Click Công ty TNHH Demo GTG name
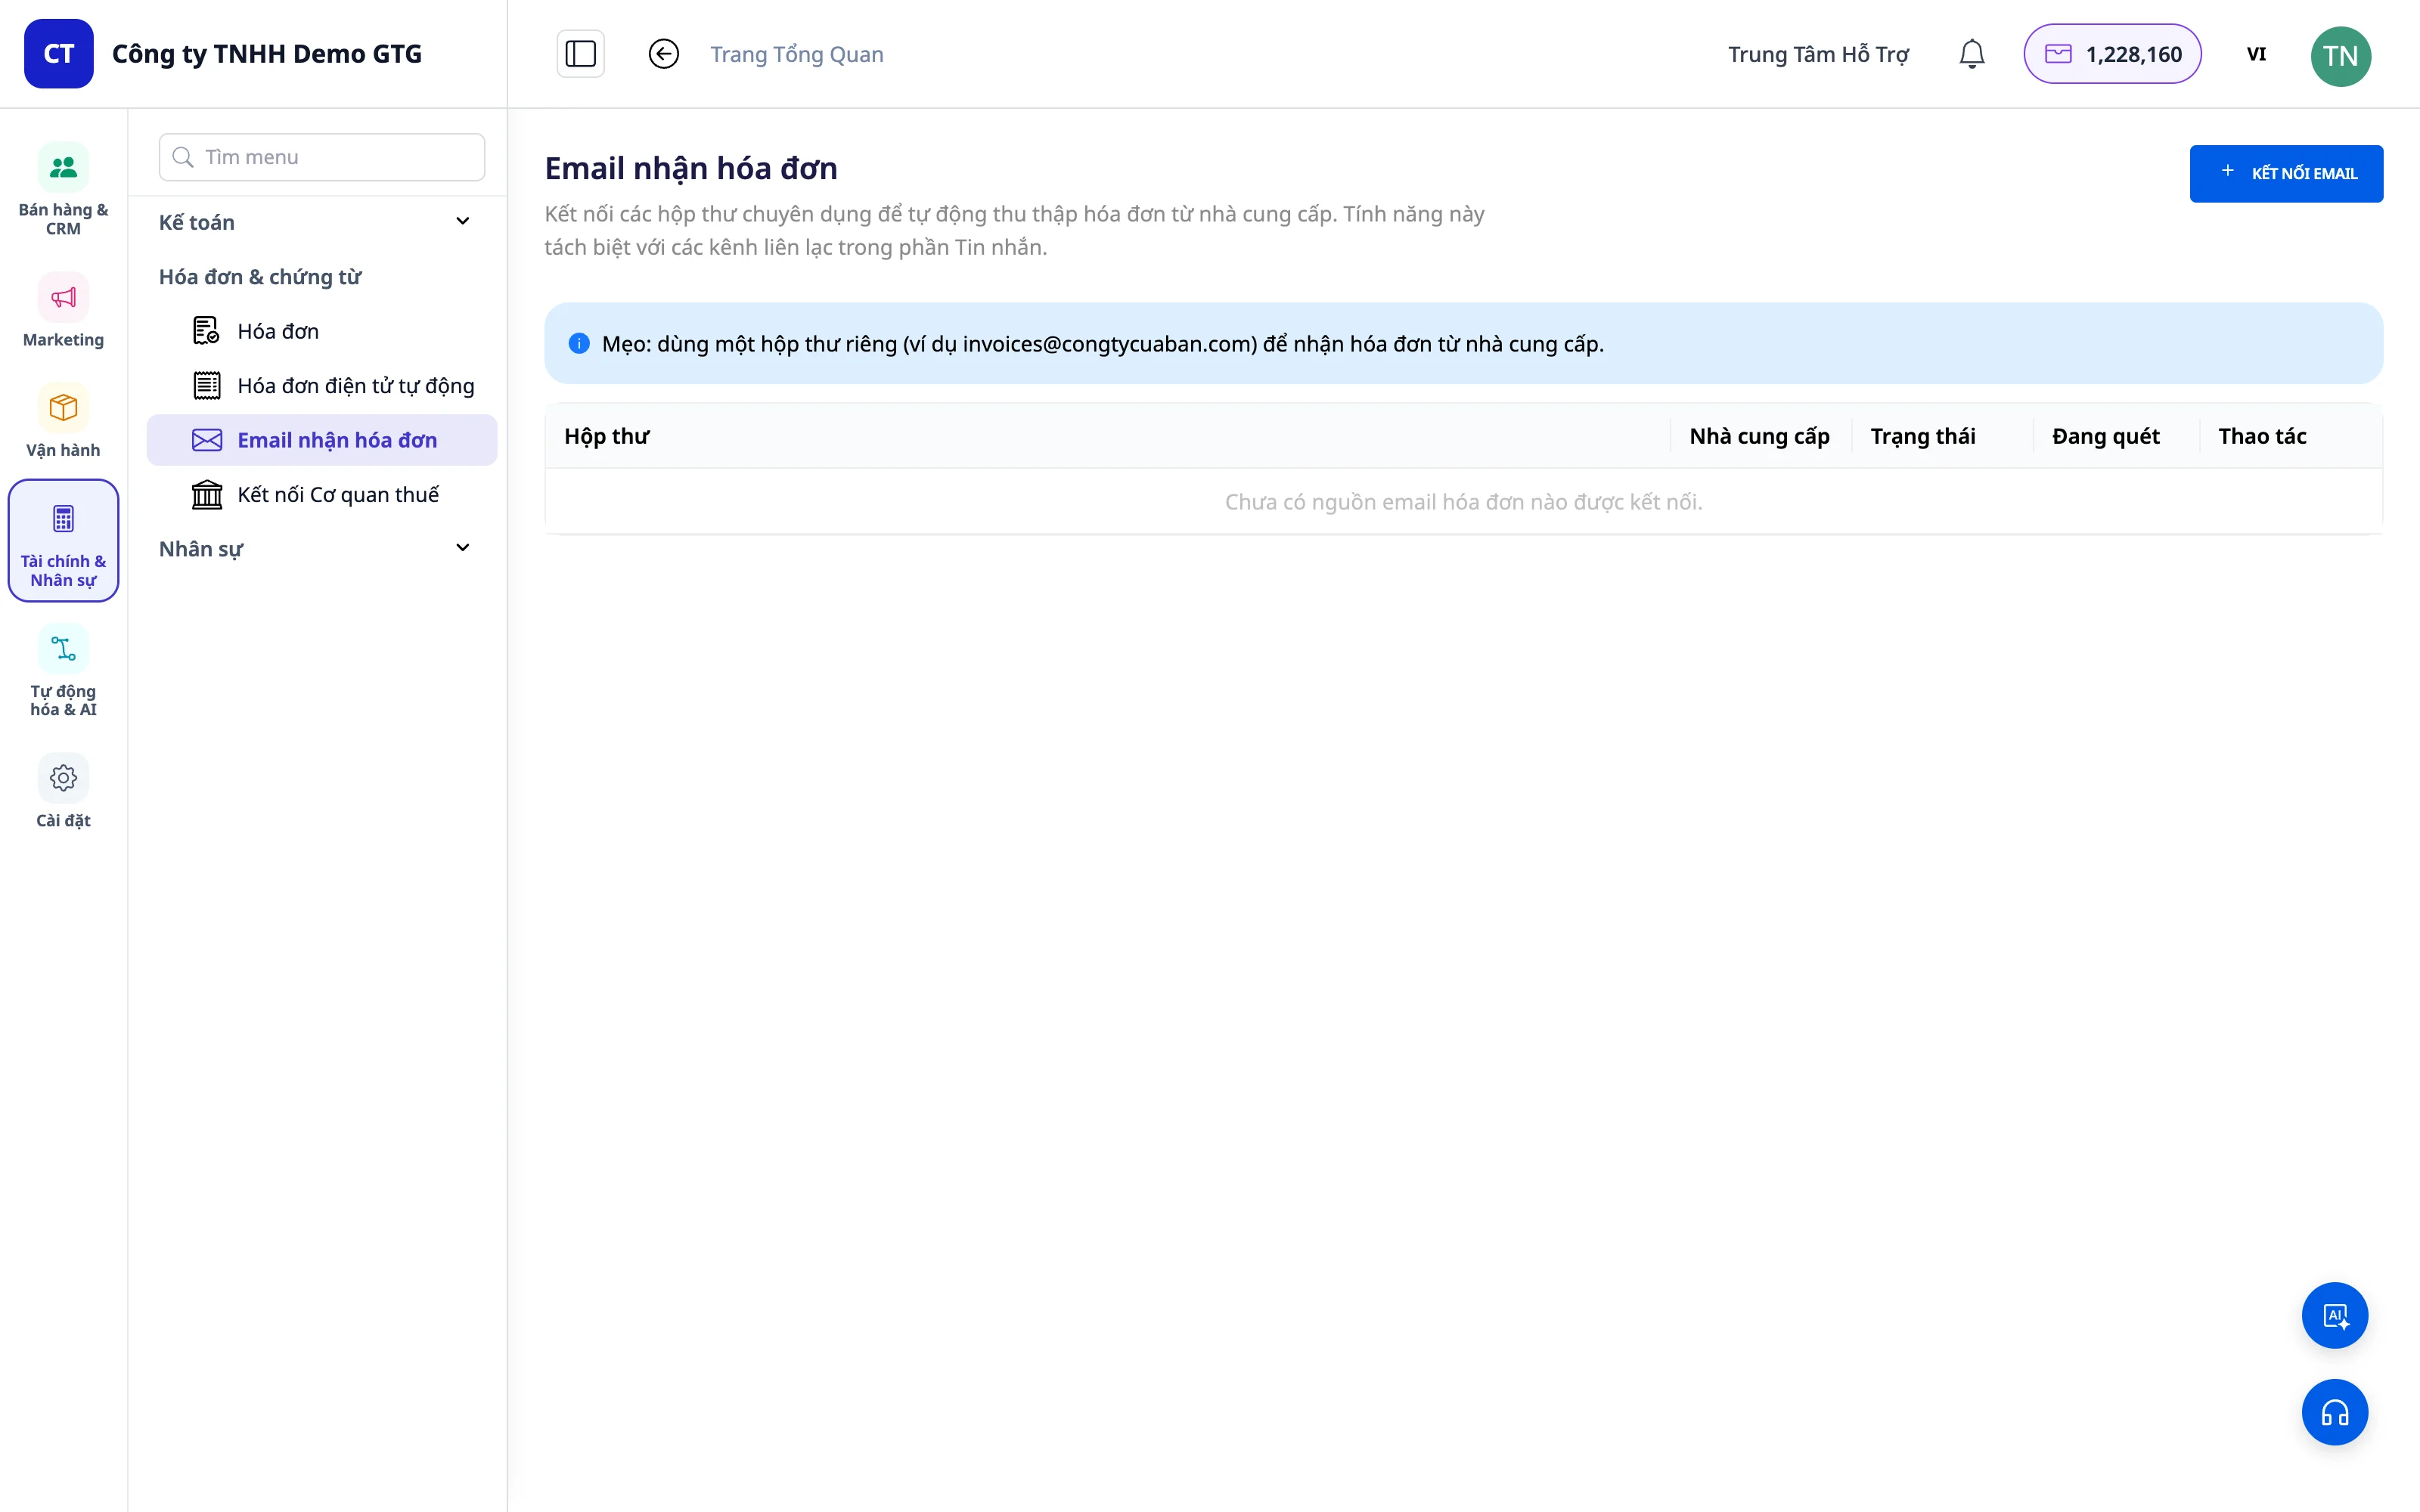 click(267, 54)
